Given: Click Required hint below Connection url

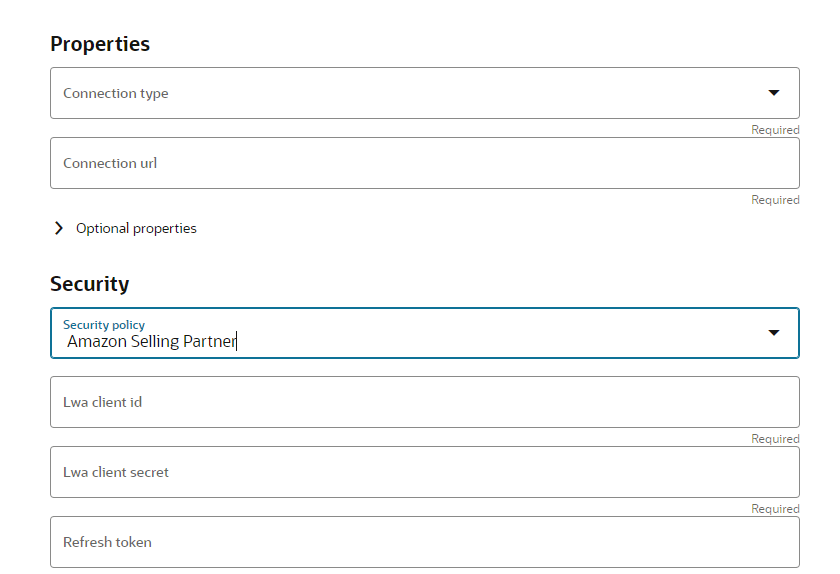Looking at the screenshot, I should (775, 200).
